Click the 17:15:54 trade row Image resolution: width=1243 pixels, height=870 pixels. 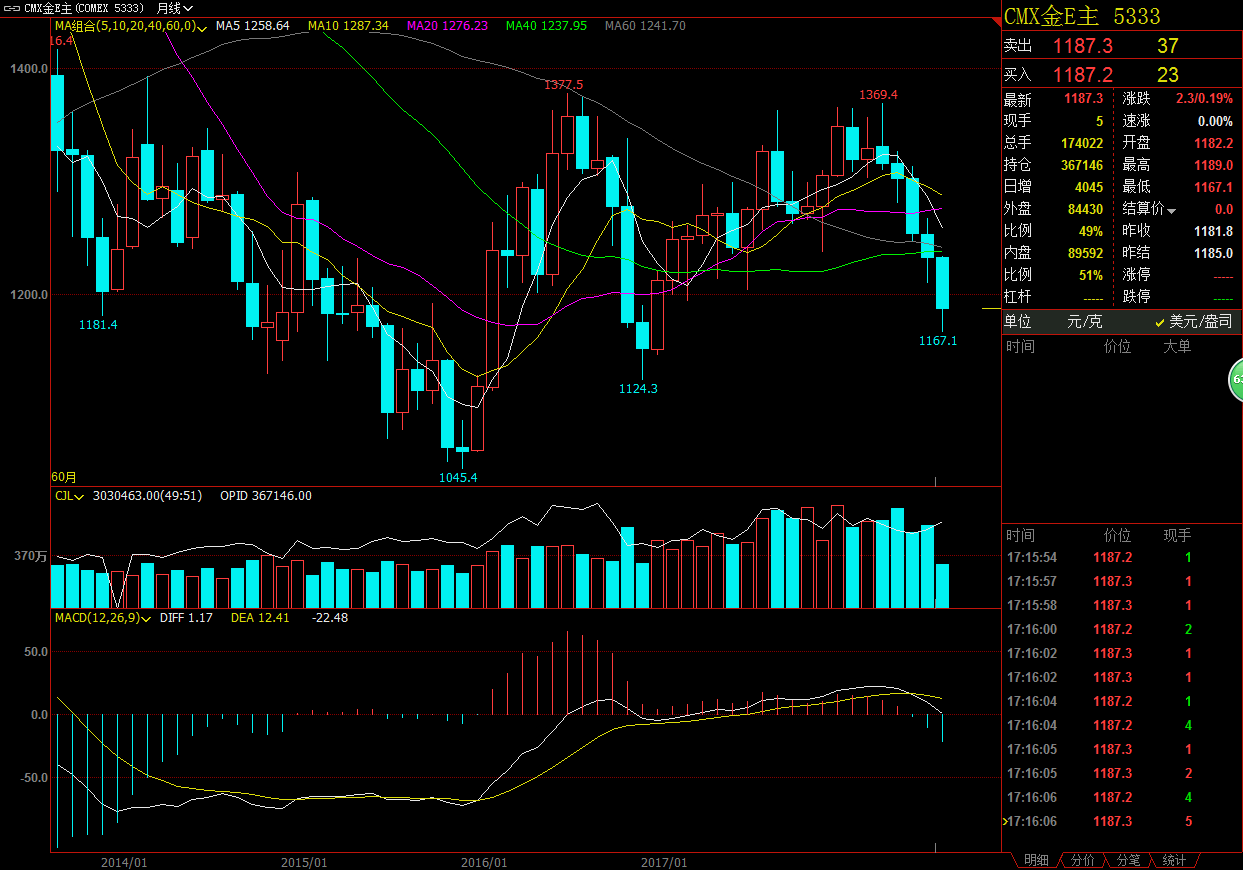1121,557
